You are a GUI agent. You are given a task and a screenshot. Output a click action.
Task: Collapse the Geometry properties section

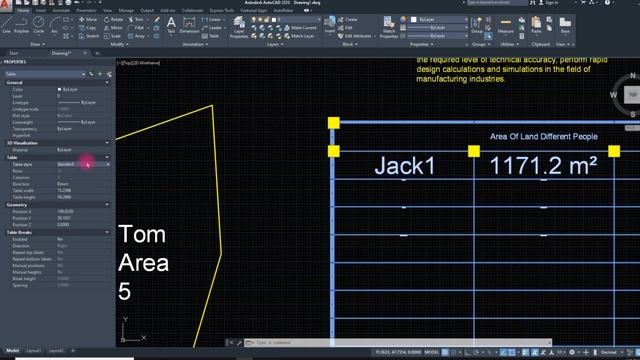[x=107, y=204]
